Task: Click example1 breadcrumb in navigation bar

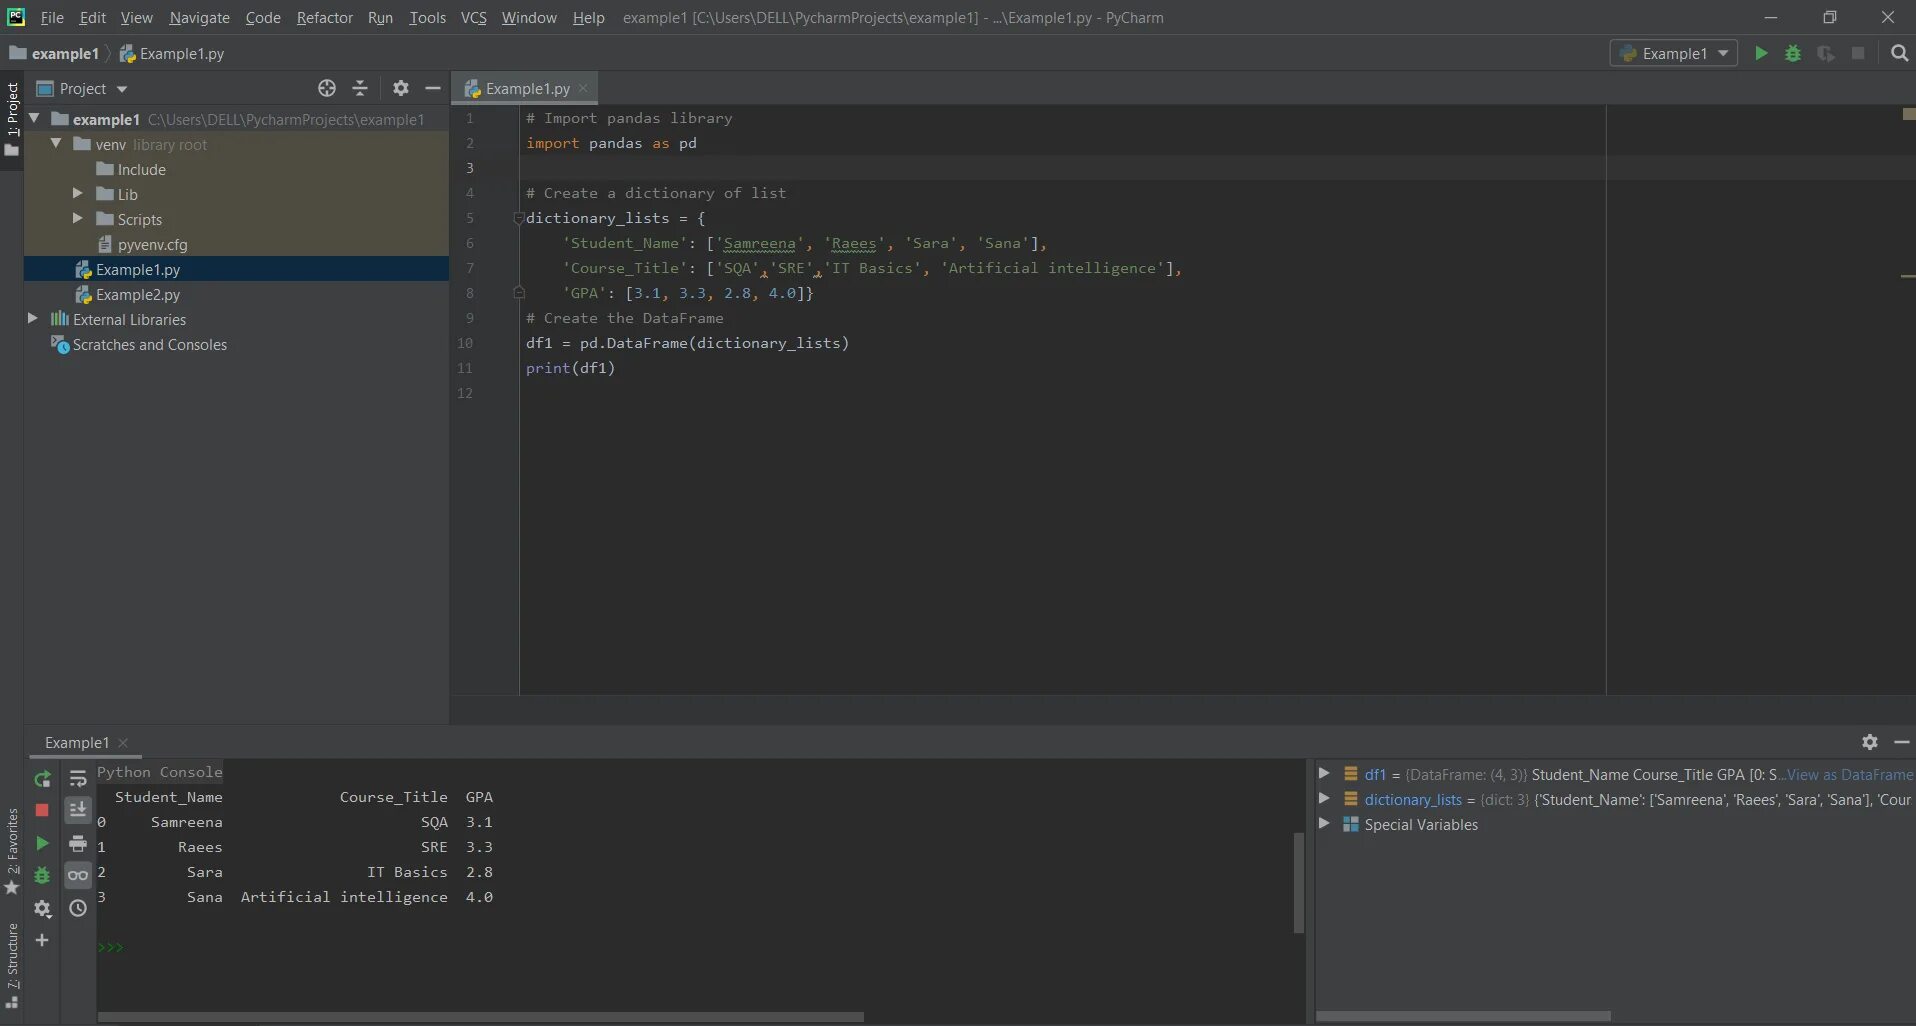Action: pyautogui.click(x=54, y=53)
